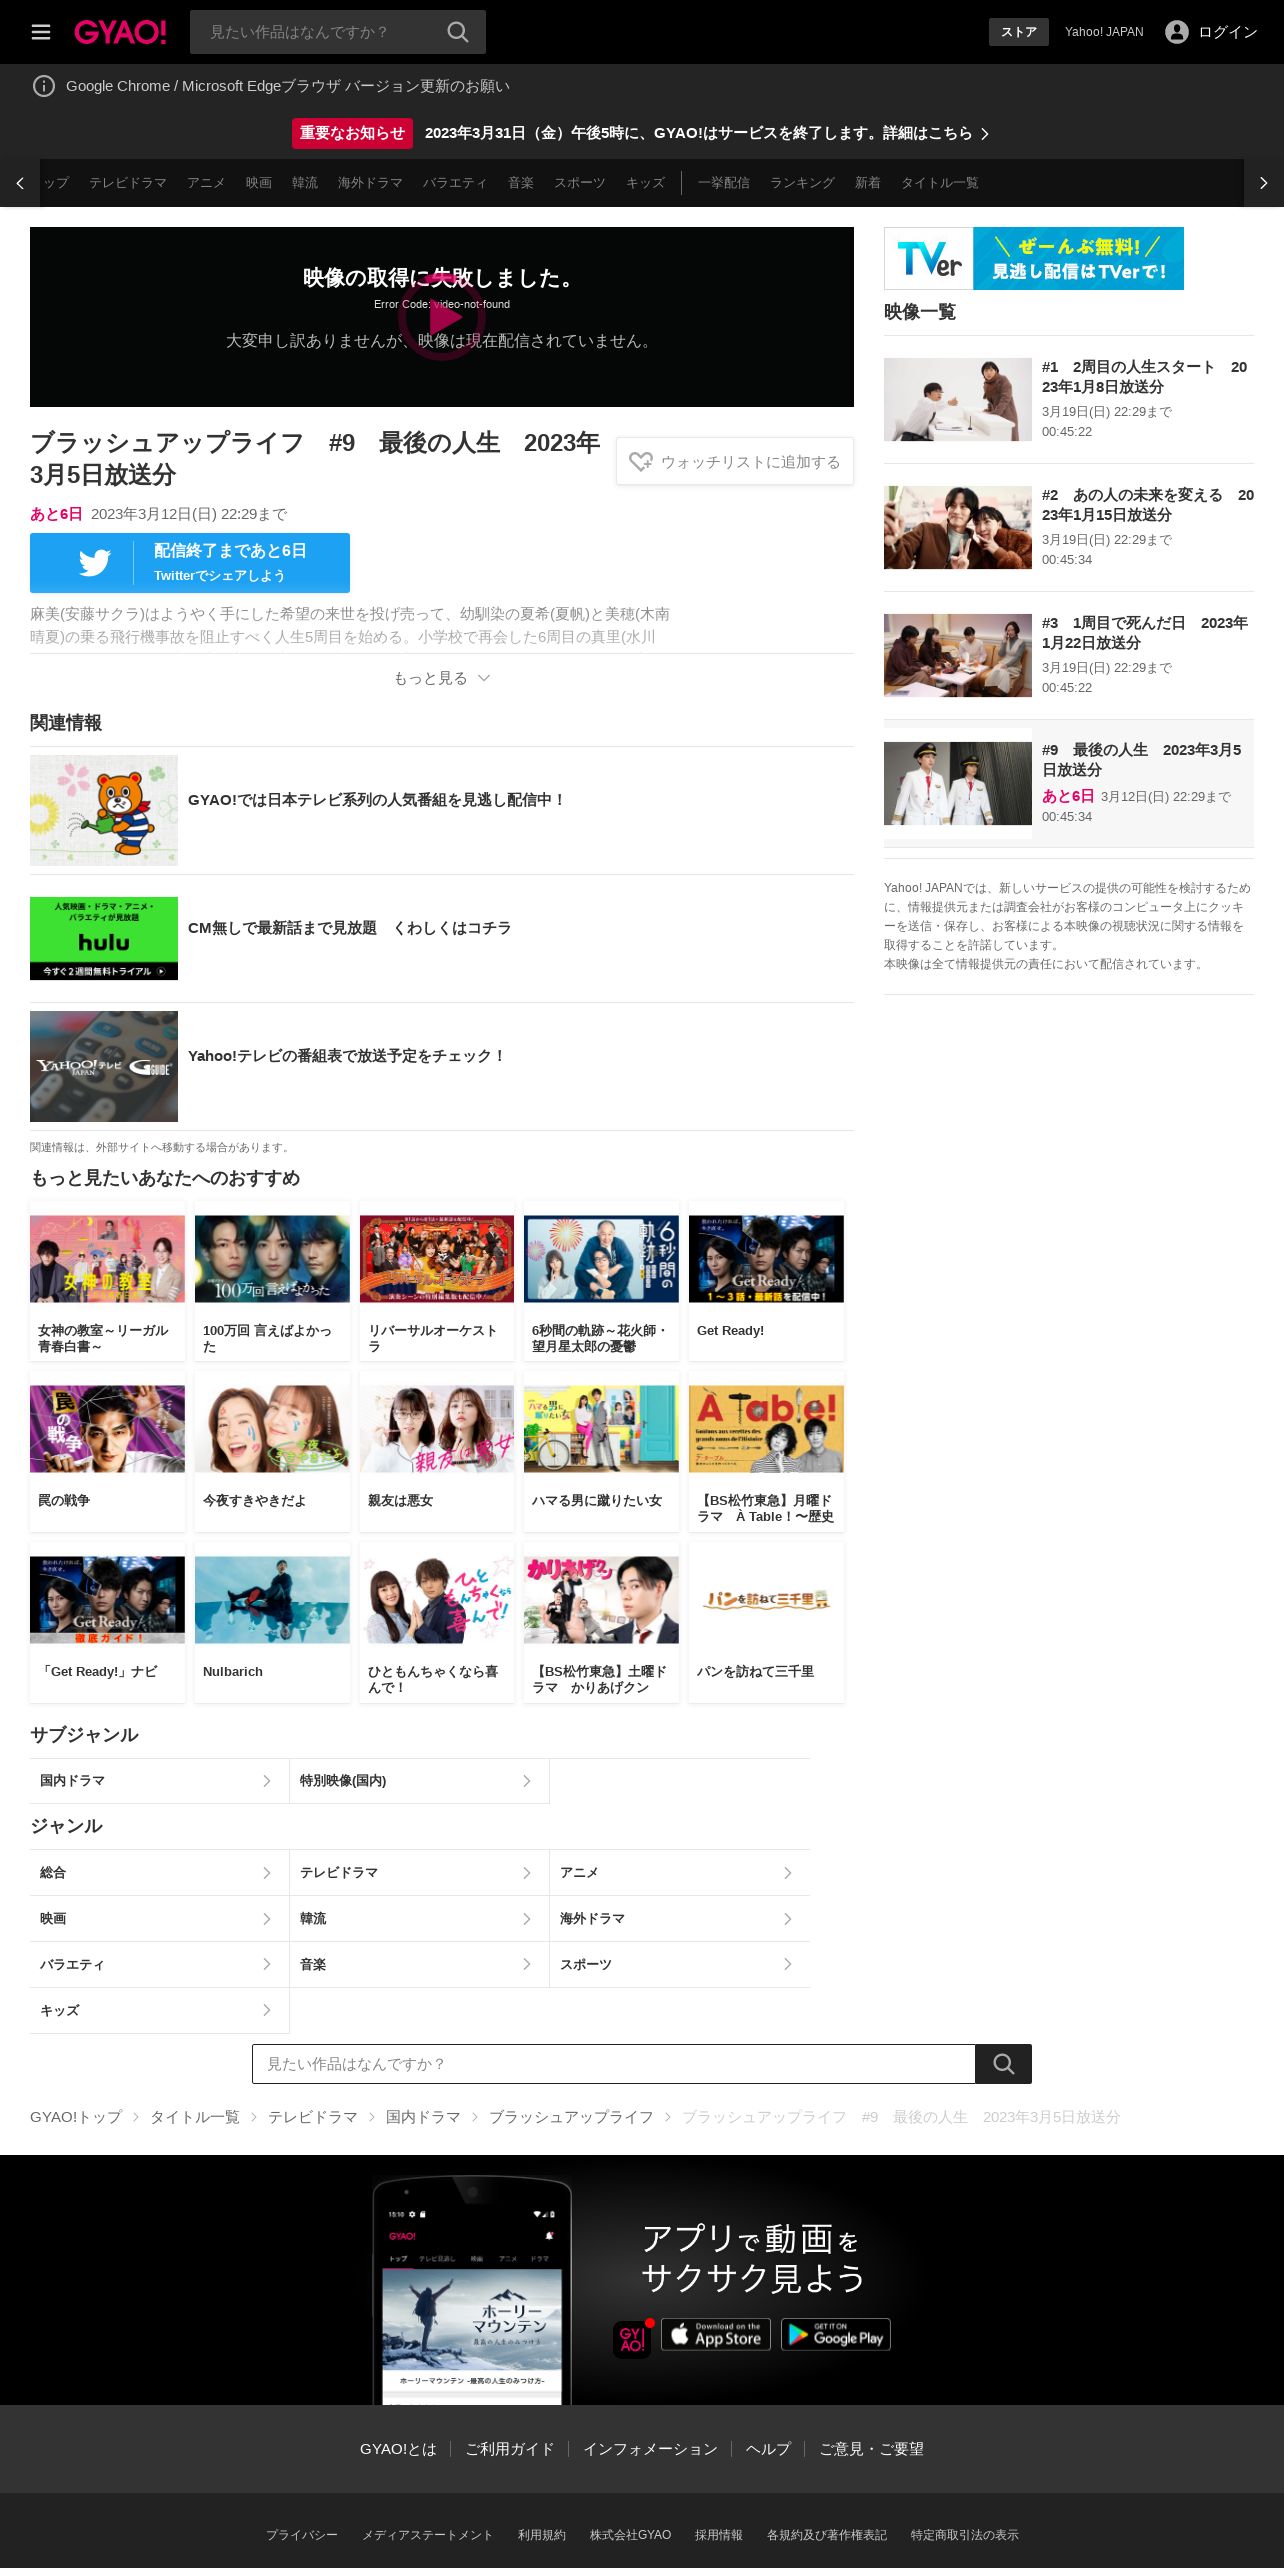Select 映画 in top navigation
Viewport: 1284px width, 2568px height.
coord(259,183)
